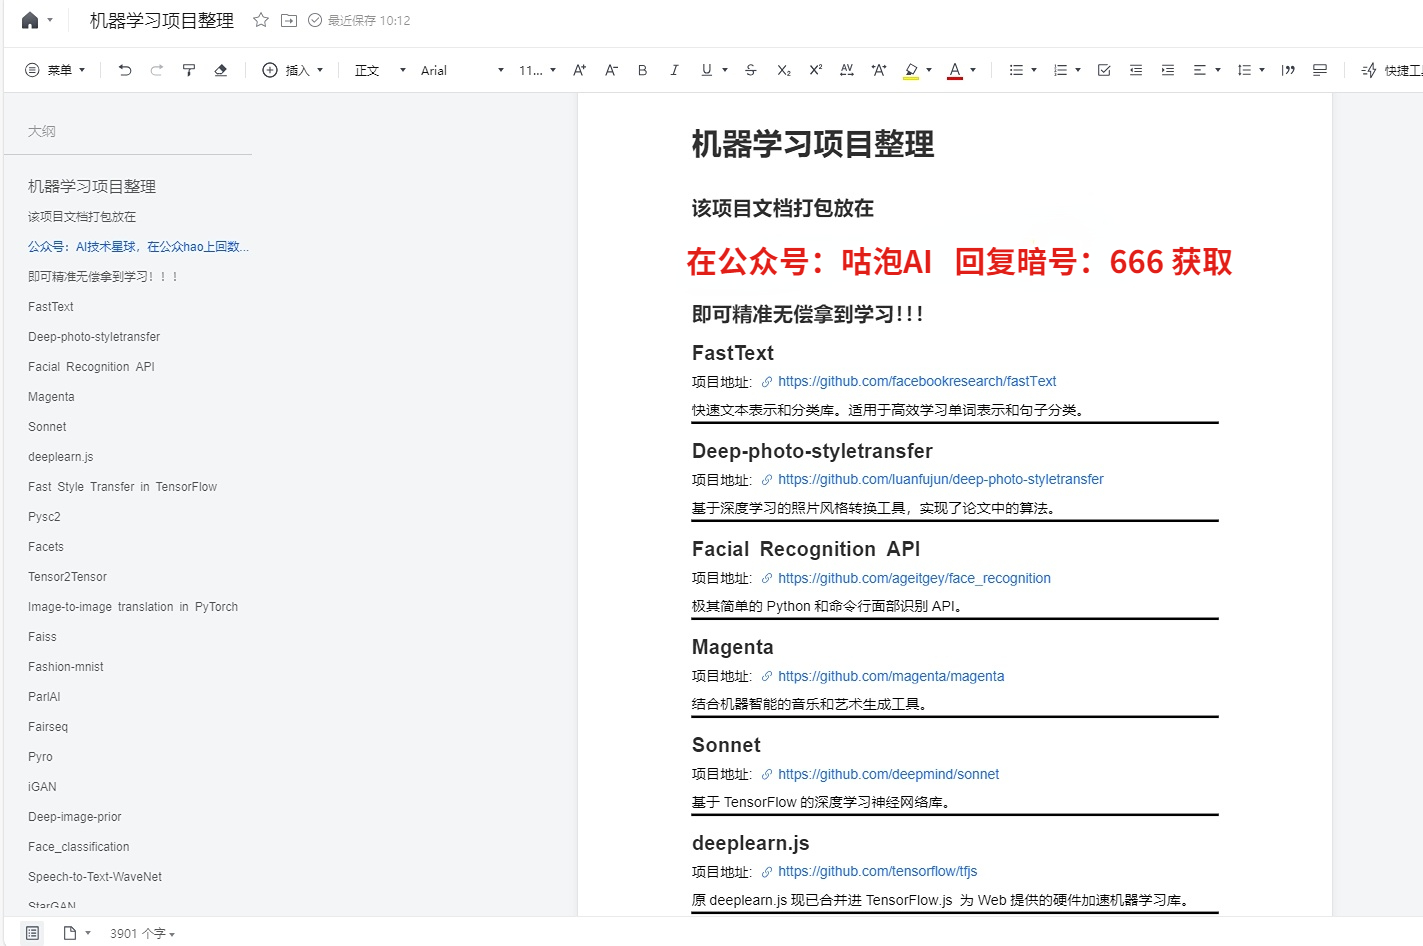Viewport: 1423px width, 946px height.
Task: Insert a bulleted list
Action: pos(1016,70)
